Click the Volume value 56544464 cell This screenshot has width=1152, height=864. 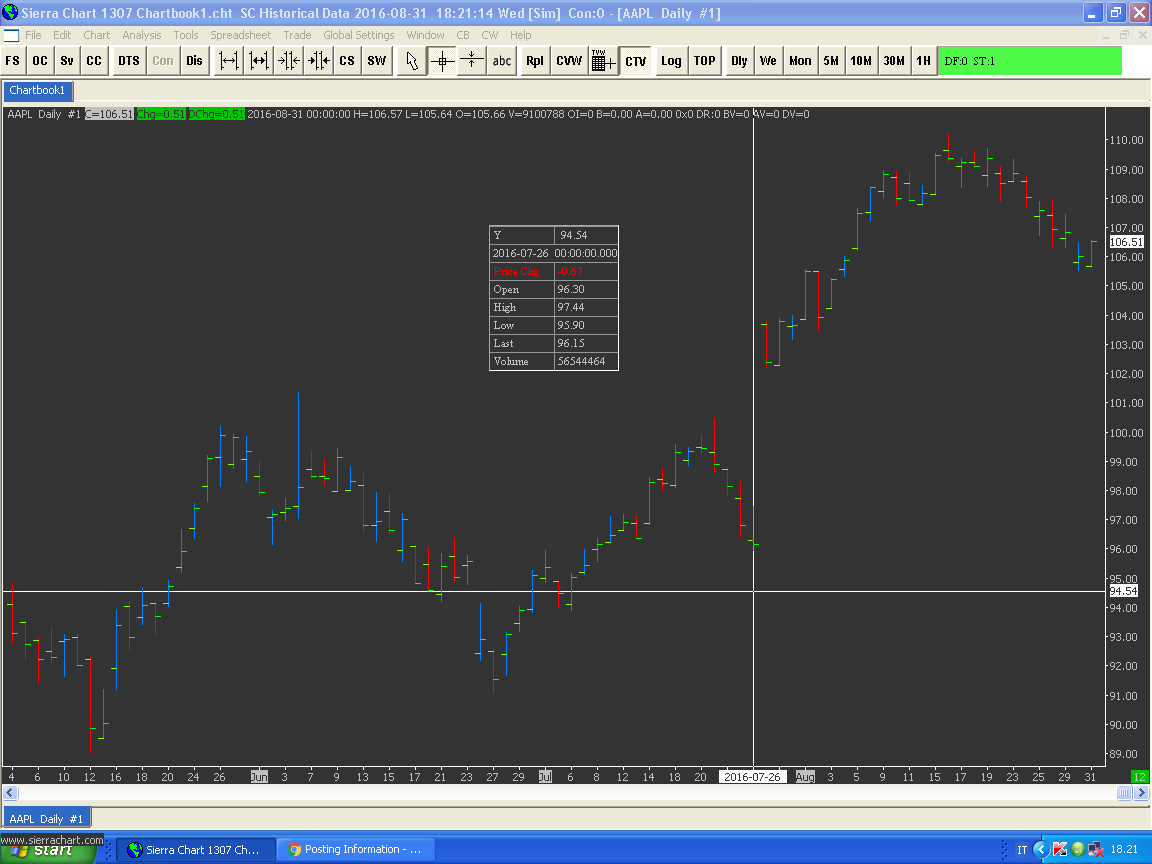pos(586,361)
